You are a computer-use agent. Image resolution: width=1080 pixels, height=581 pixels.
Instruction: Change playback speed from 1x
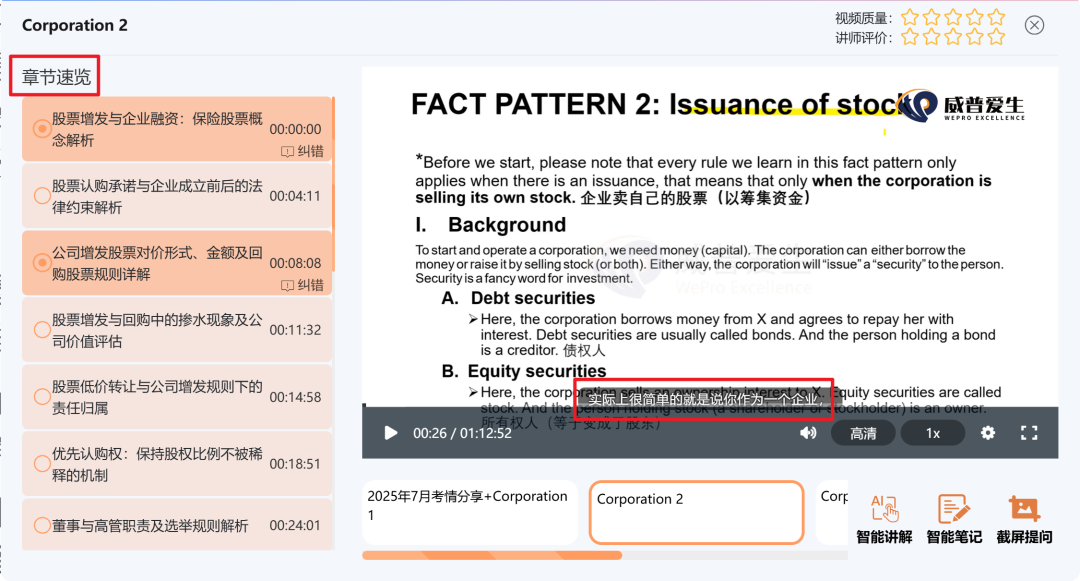[x=932, y=433]
